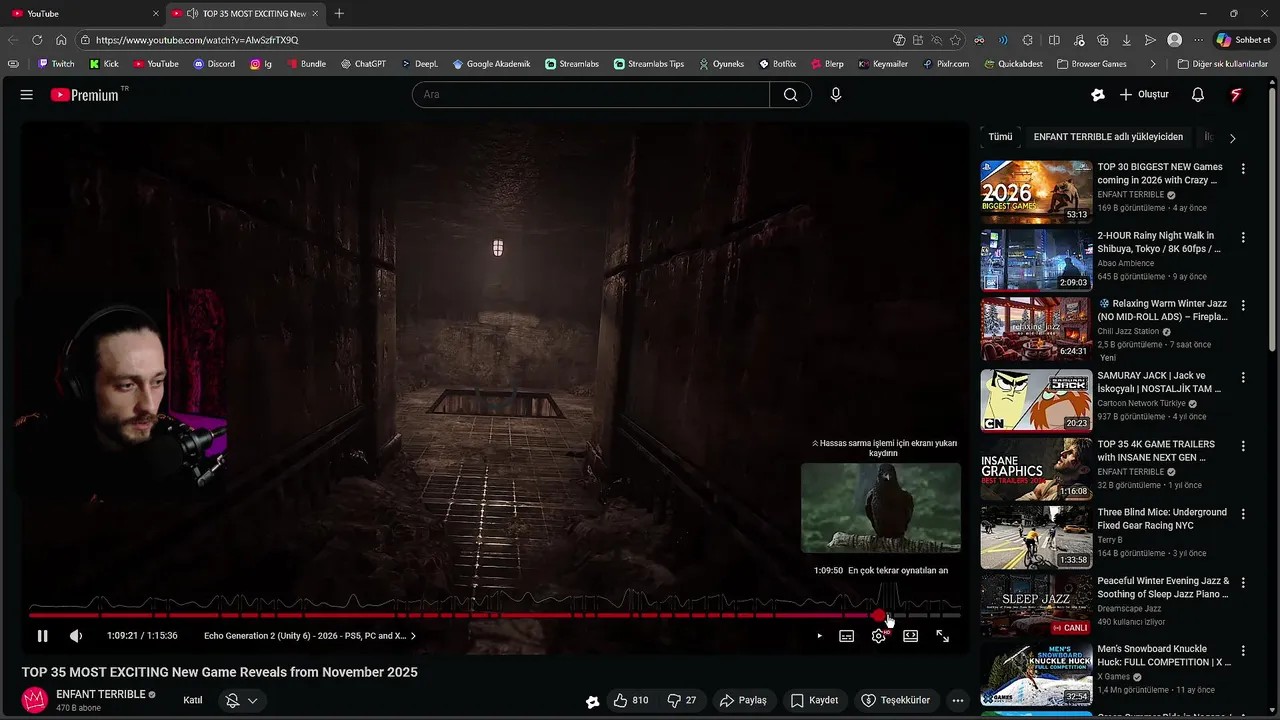Click the red scrubber handle on timeline
The height and width of the screenshot is (720, 1280).
pos(879,615)
